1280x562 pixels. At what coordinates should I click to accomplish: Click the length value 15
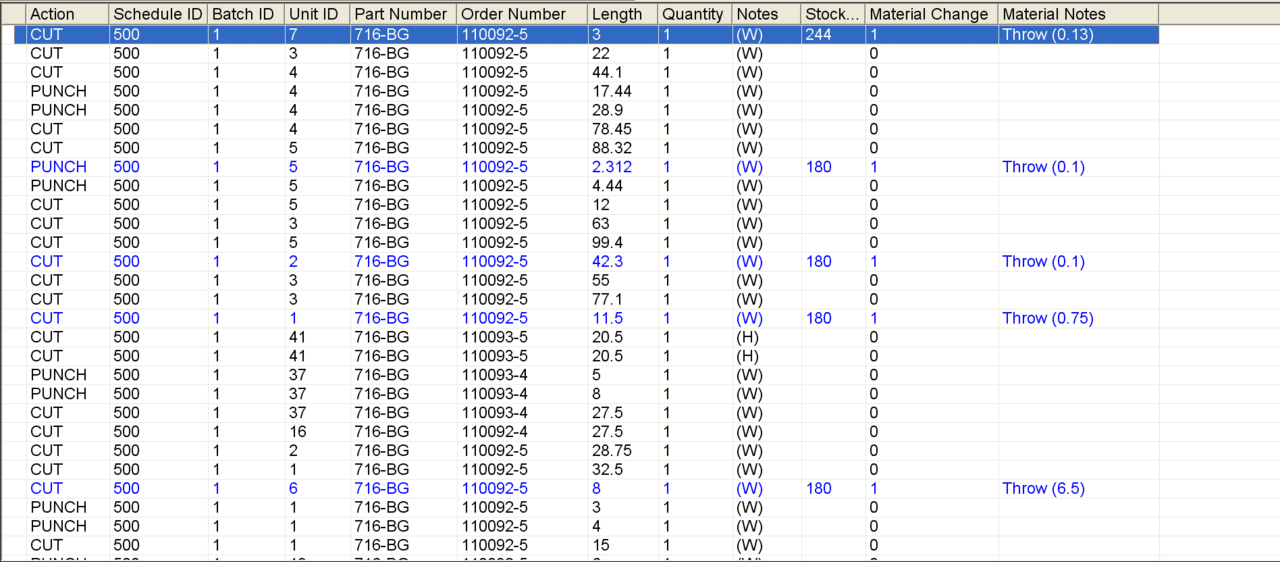600,545
